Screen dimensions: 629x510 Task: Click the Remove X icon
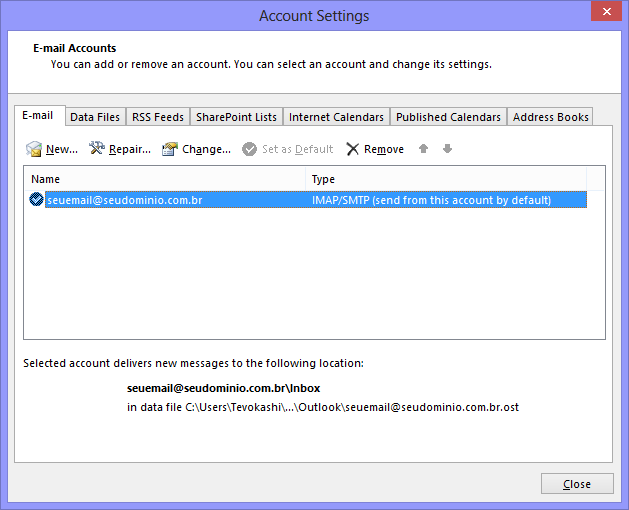tap(352, 149)
